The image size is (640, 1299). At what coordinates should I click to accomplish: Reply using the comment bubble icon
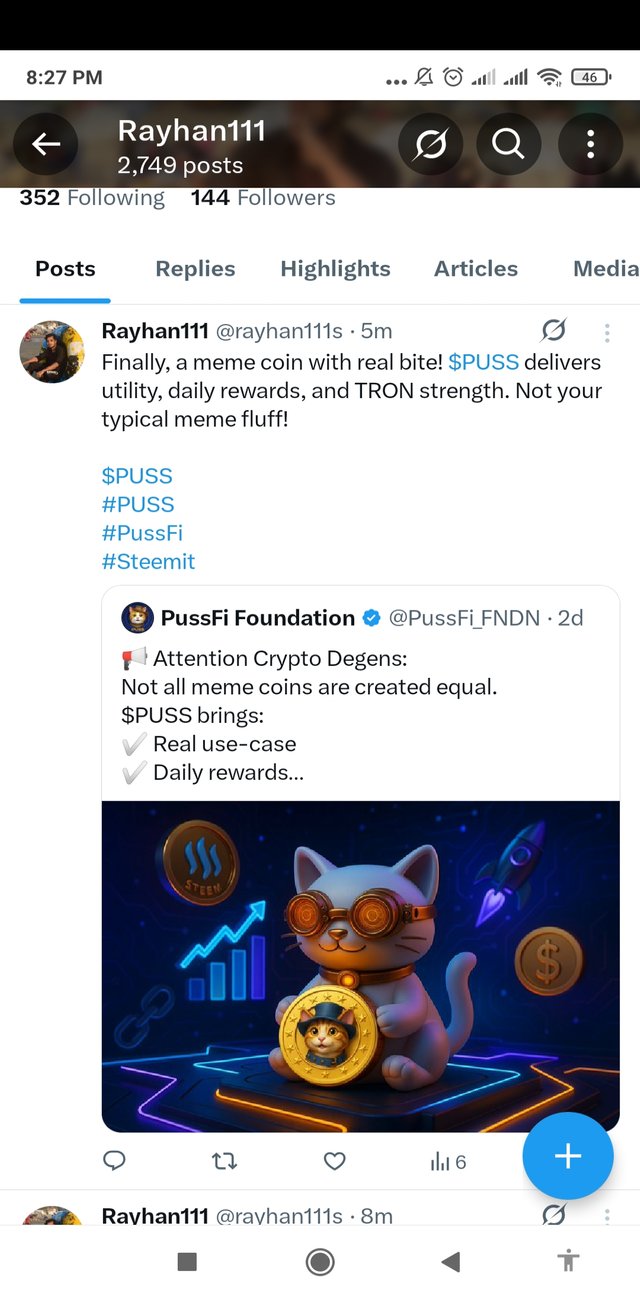click(115, 1161)
